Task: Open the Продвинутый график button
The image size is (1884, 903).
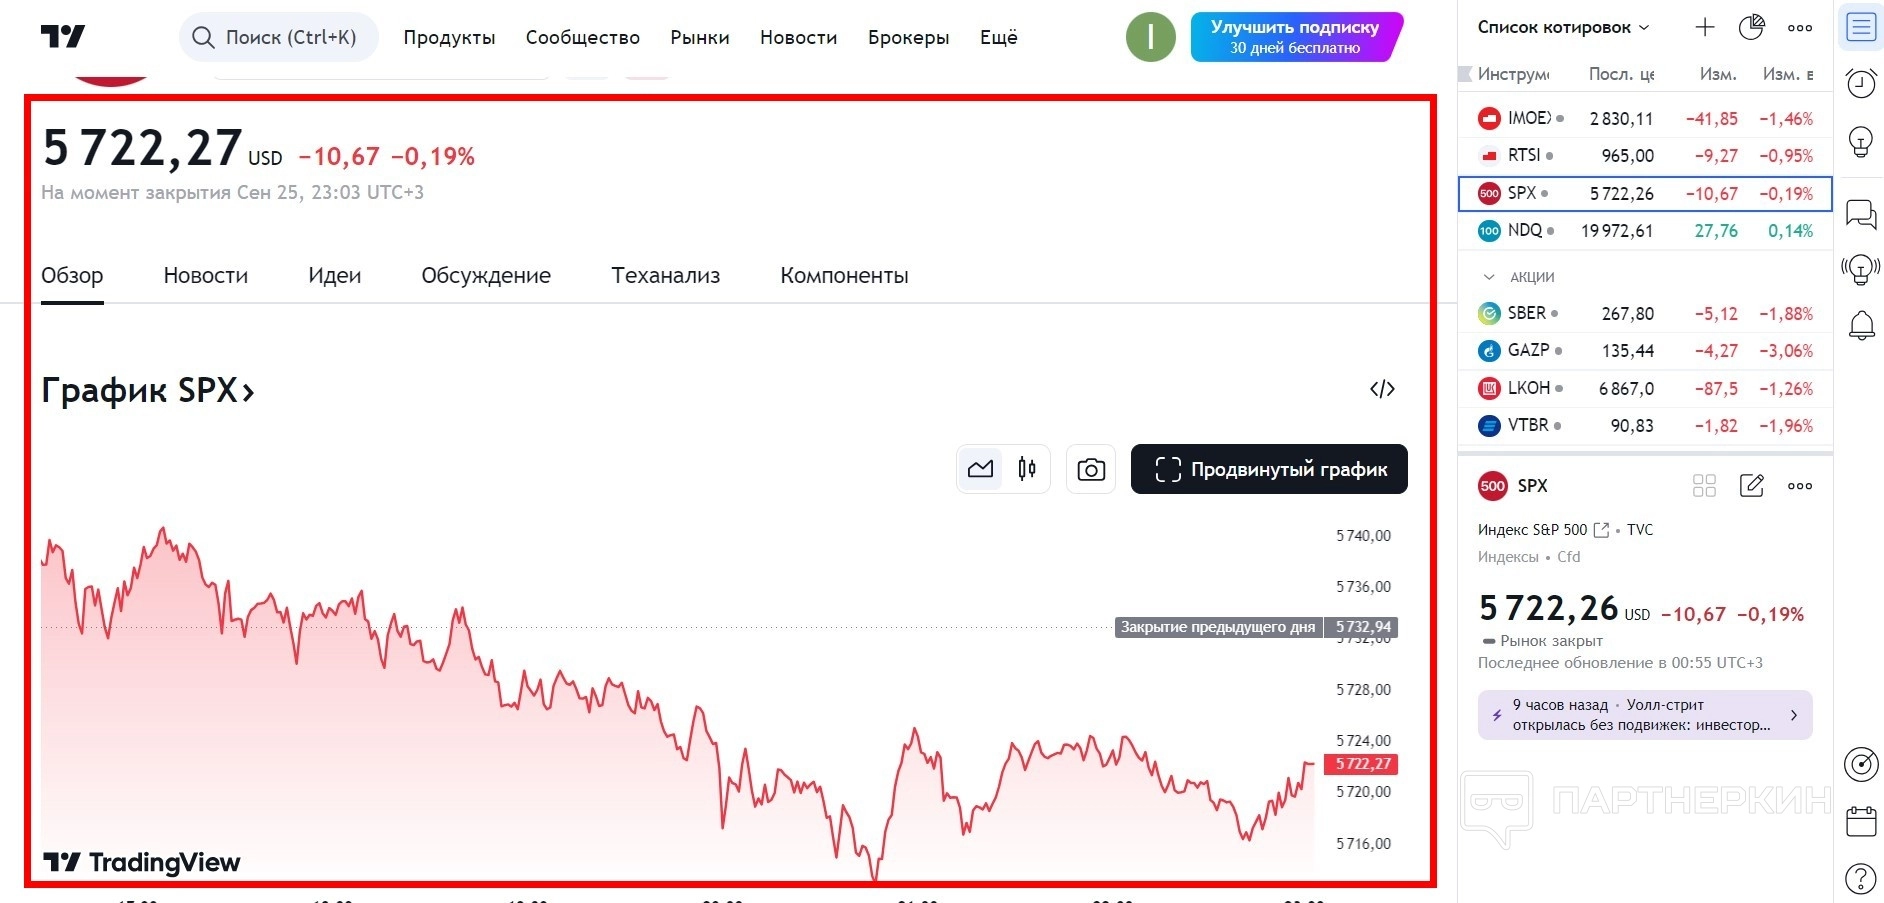Action: [1269, 469]
